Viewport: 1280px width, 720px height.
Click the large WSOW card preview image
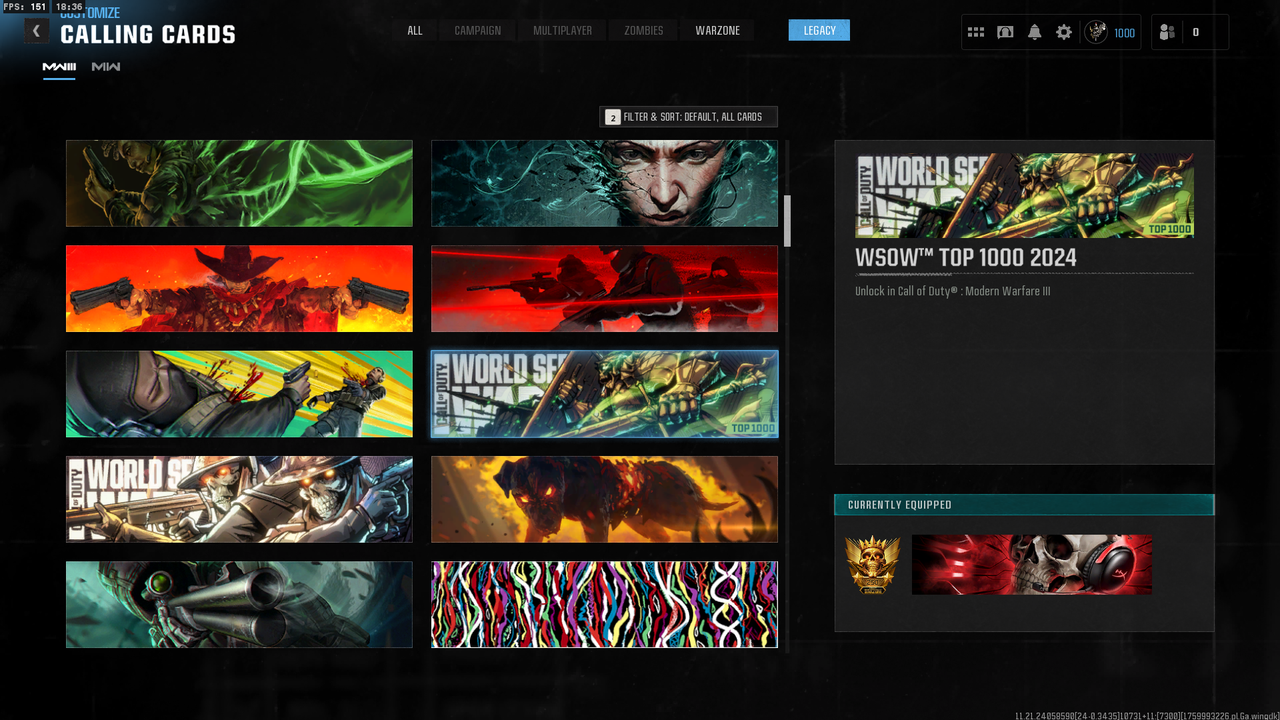coord(1024,196)
